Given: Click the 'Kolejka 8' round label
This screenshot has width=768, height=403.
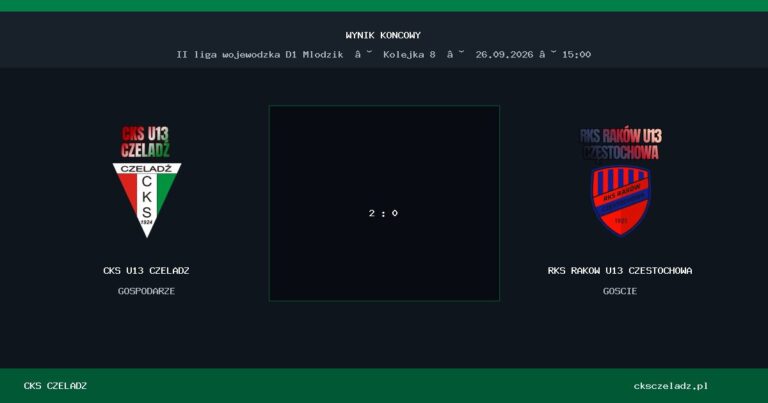Looking at the screenshot, I should (x=409, y=54).
